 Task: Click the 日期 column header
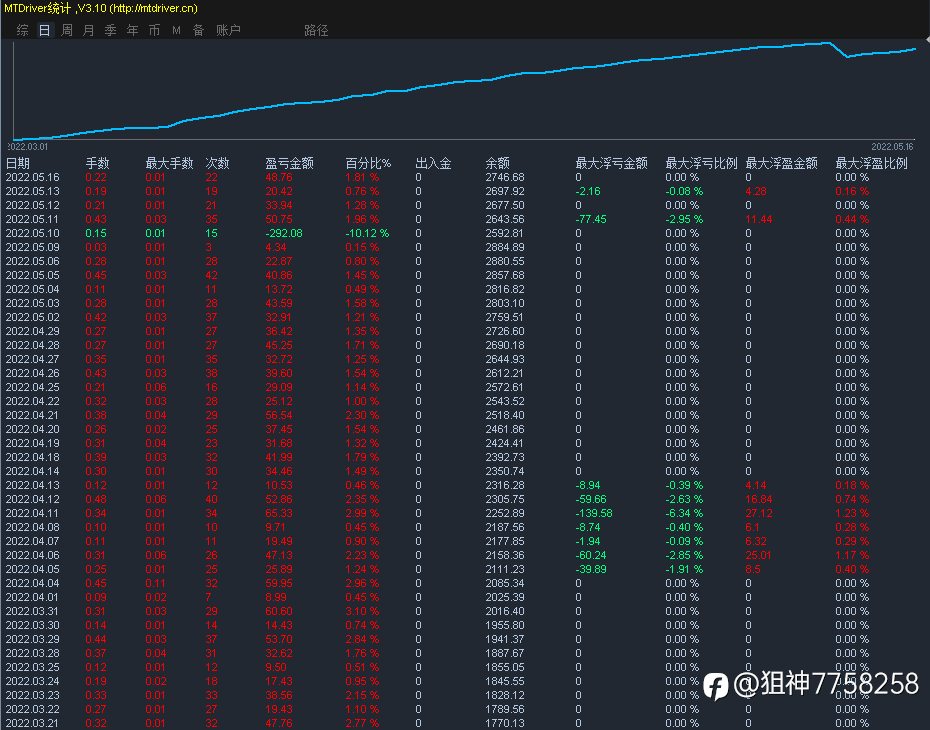coord(18,163)
